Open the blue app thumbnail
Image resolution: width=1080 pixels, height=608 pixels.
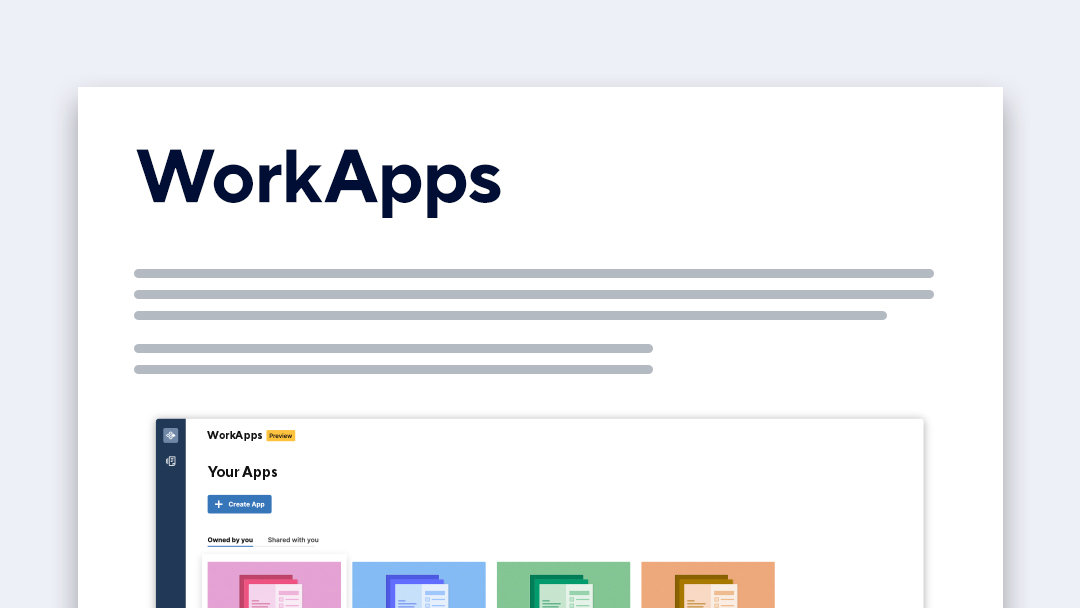(419, 585)
